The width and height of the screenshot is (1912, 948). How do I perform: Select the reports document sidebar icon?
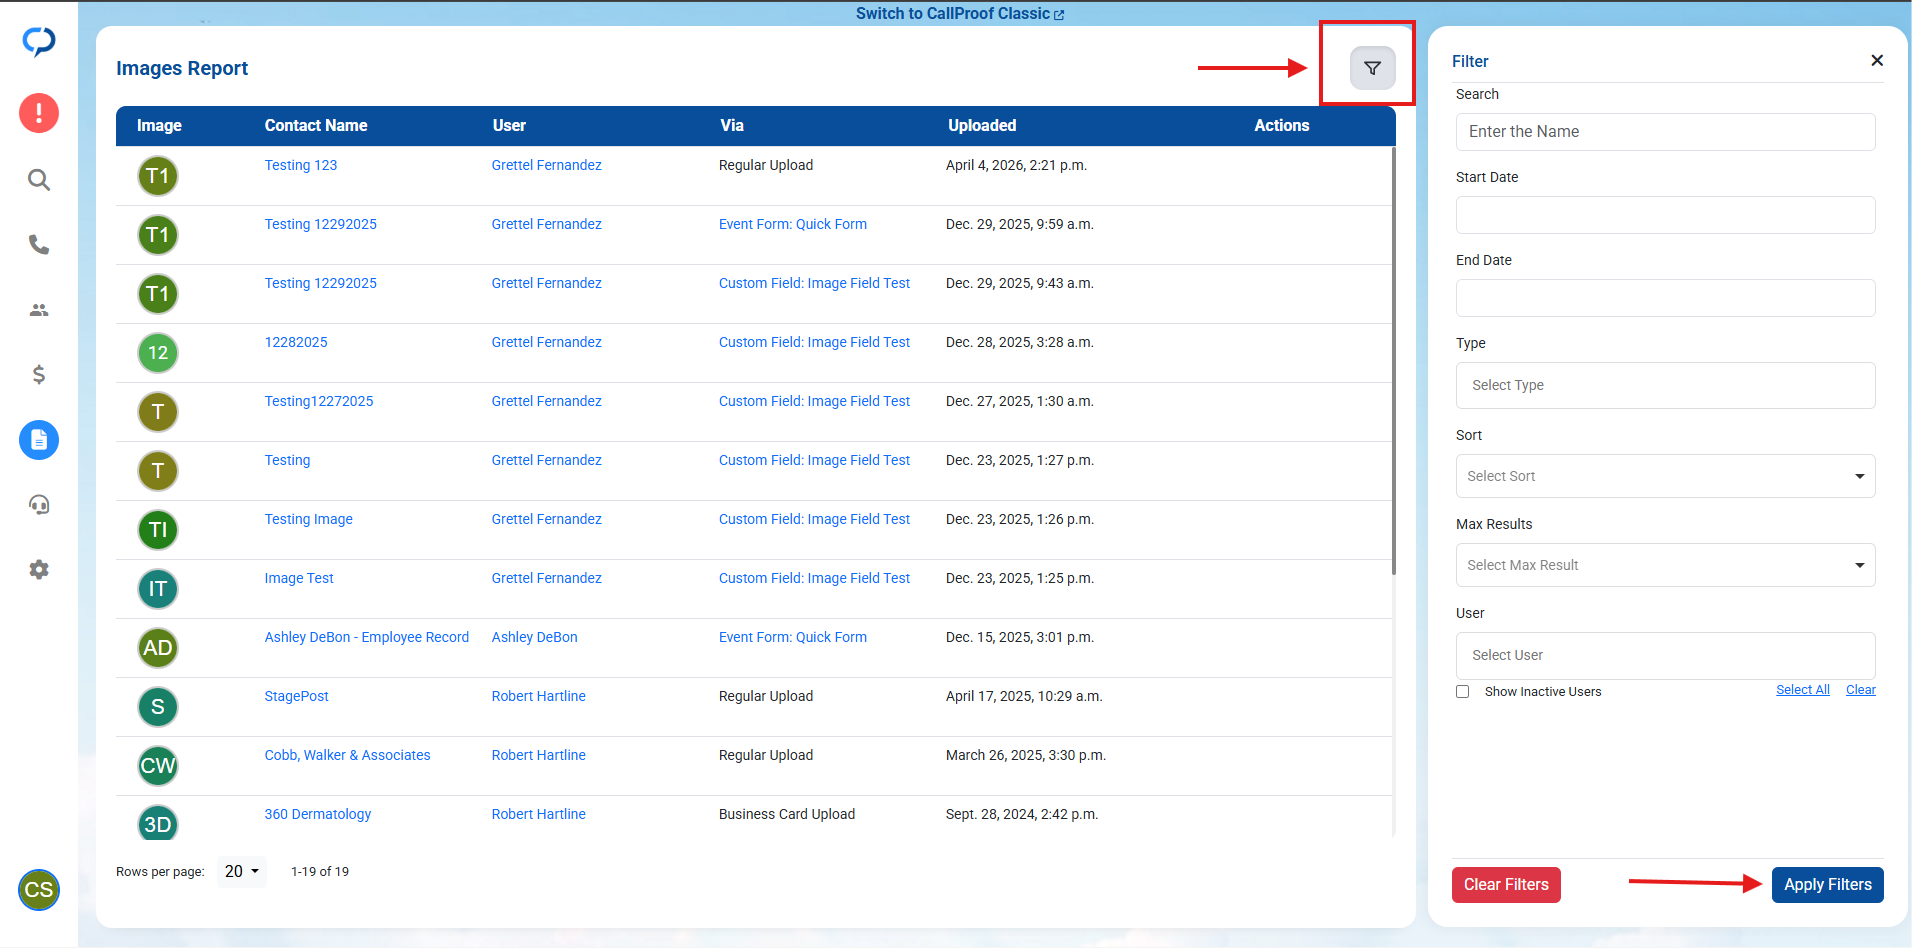coord(39,440)
